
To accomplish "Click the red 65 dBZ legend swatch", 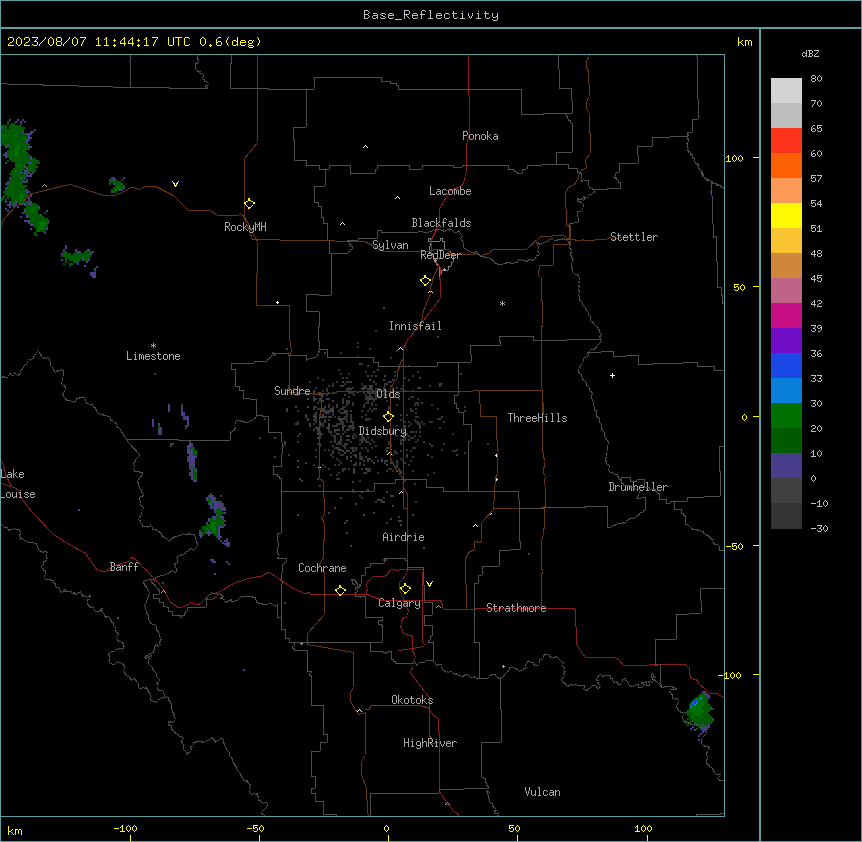I will 786,141.
